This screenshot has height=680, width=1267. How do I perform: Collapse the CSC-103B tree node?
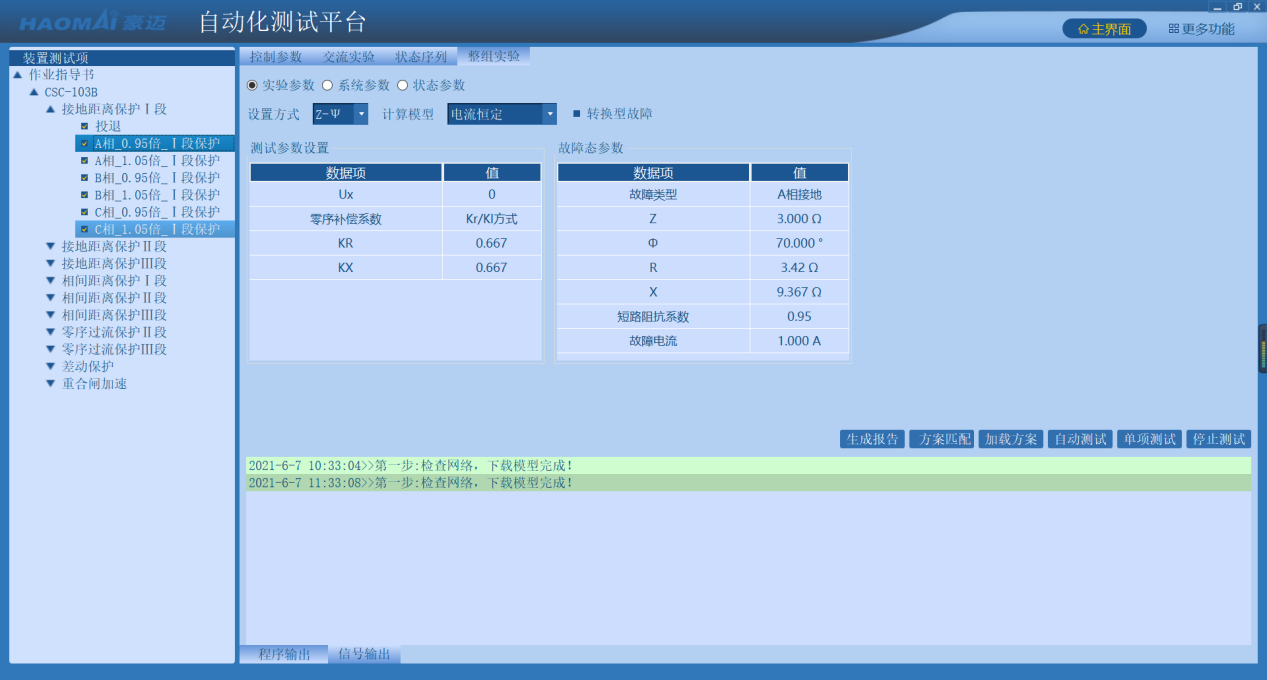point(34,92)
